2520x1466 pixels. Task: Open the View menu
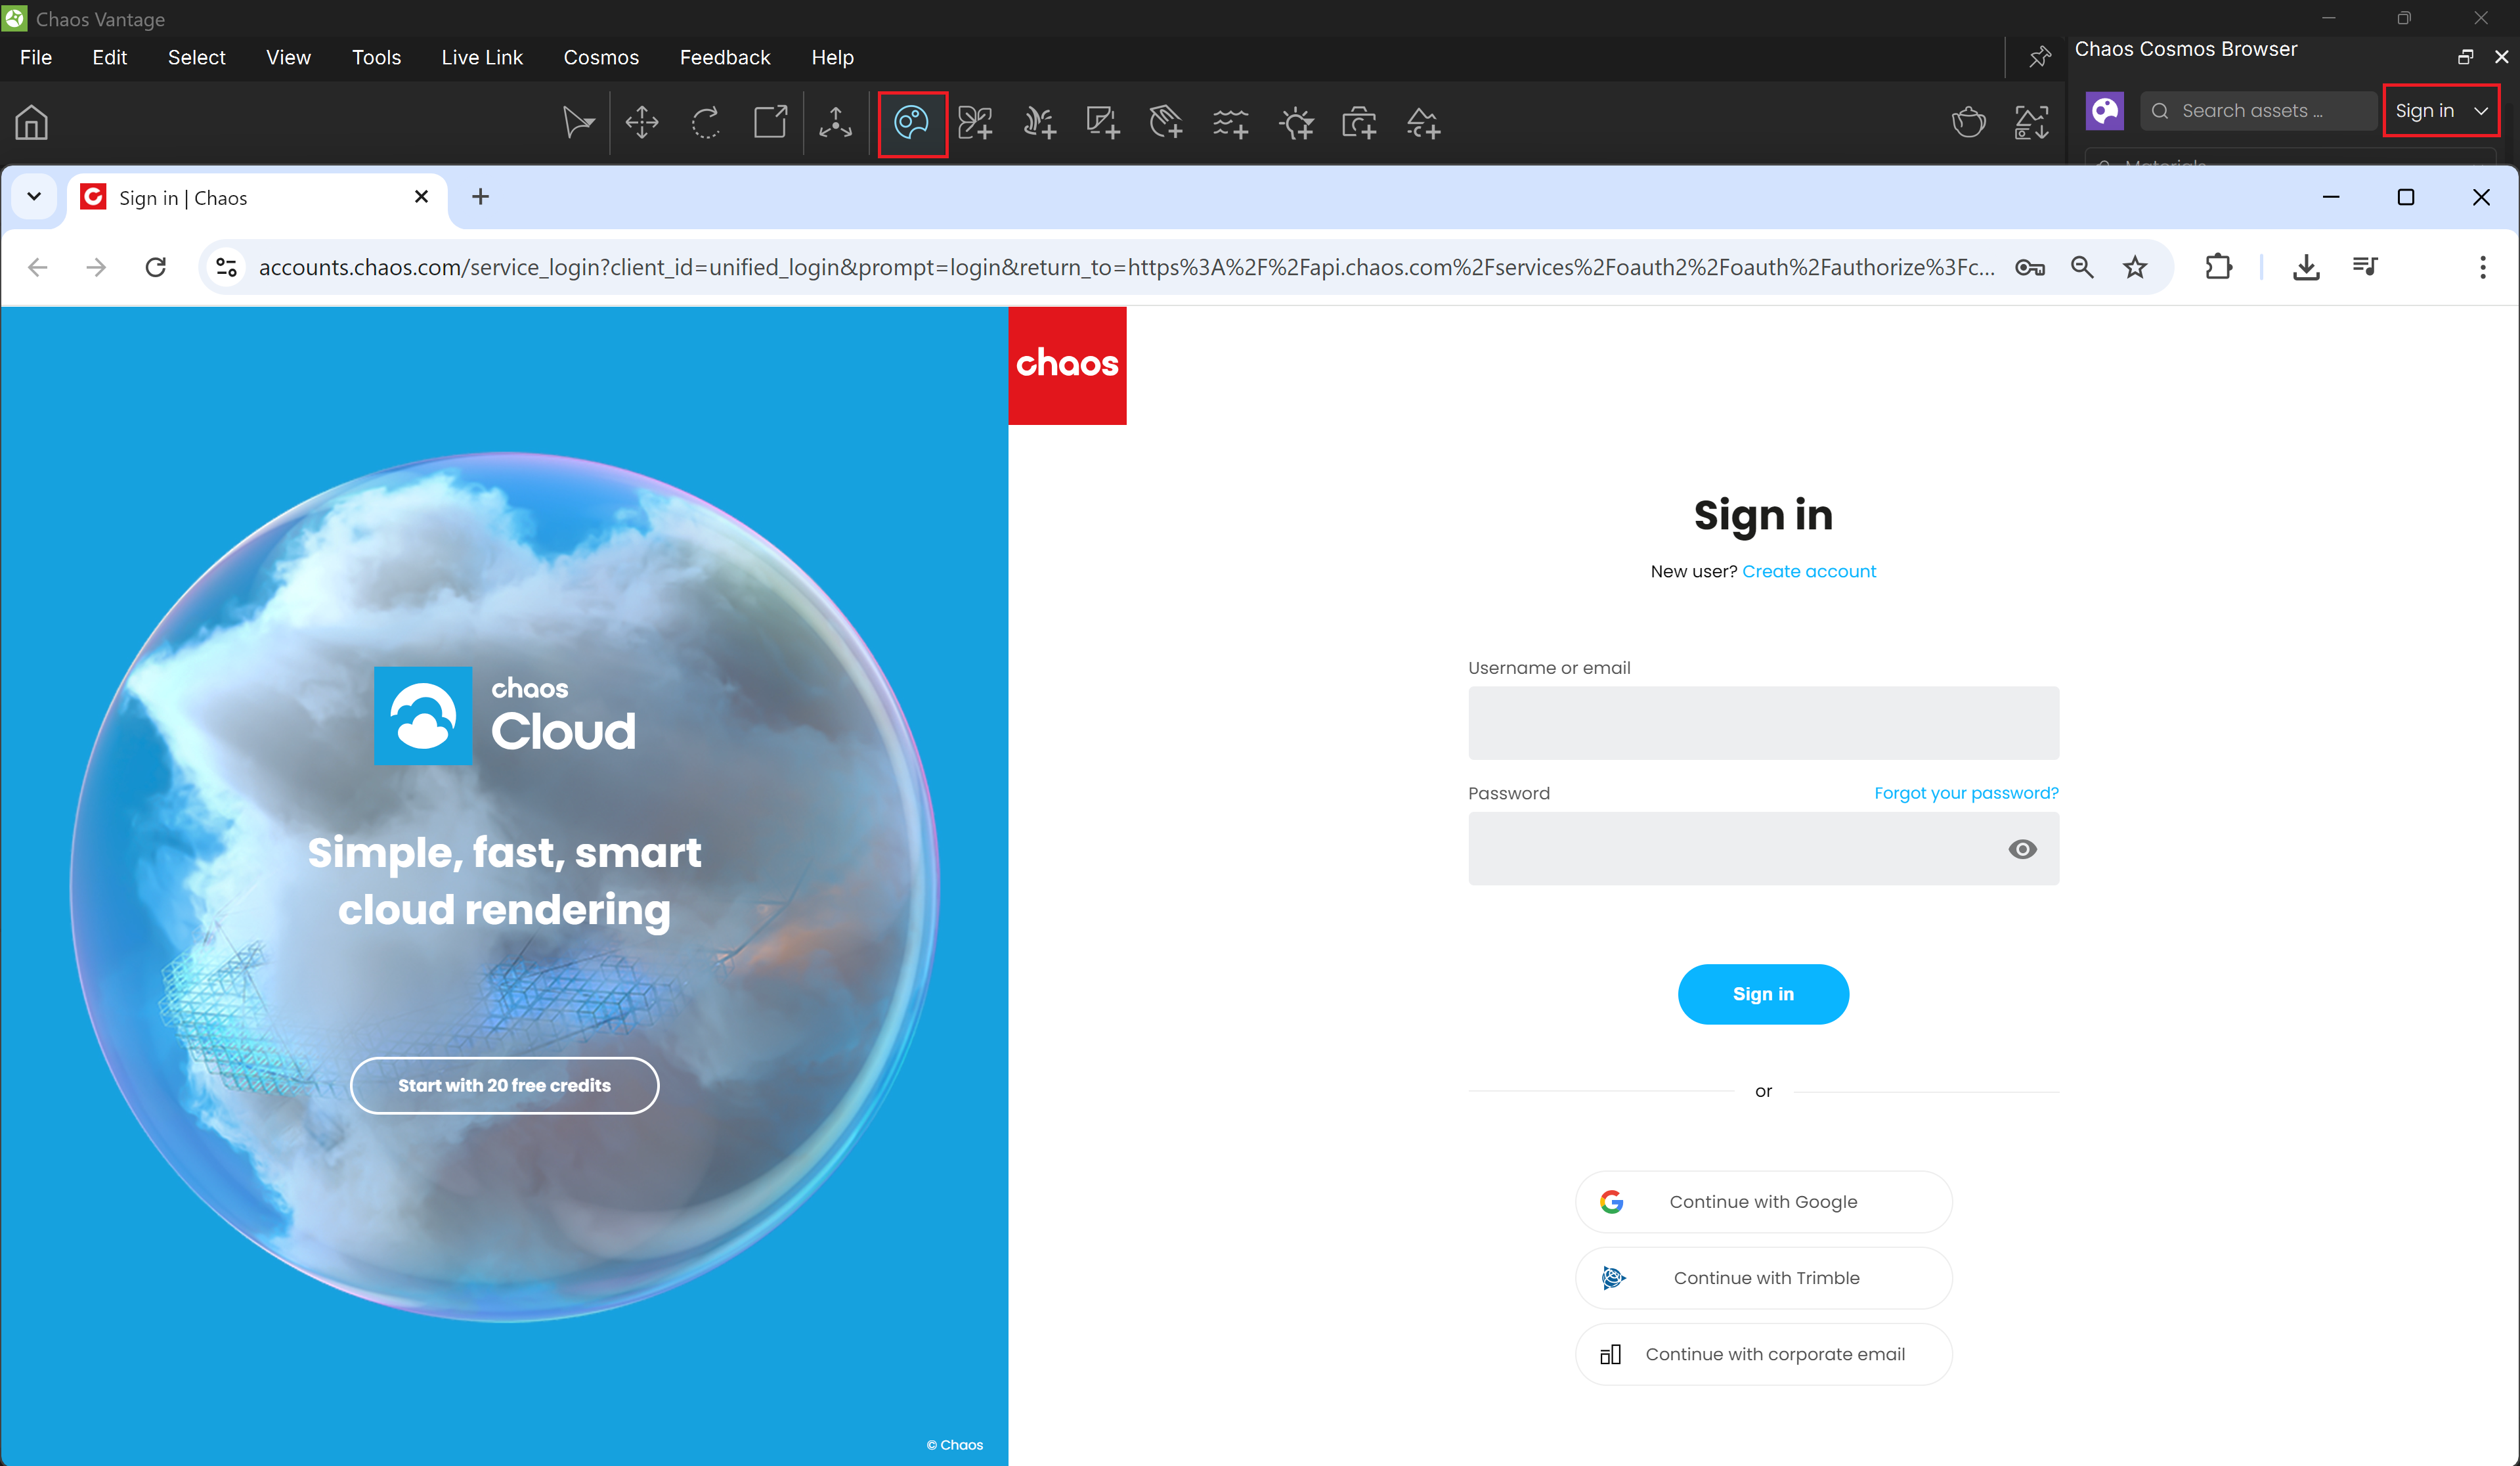[289, 57]
